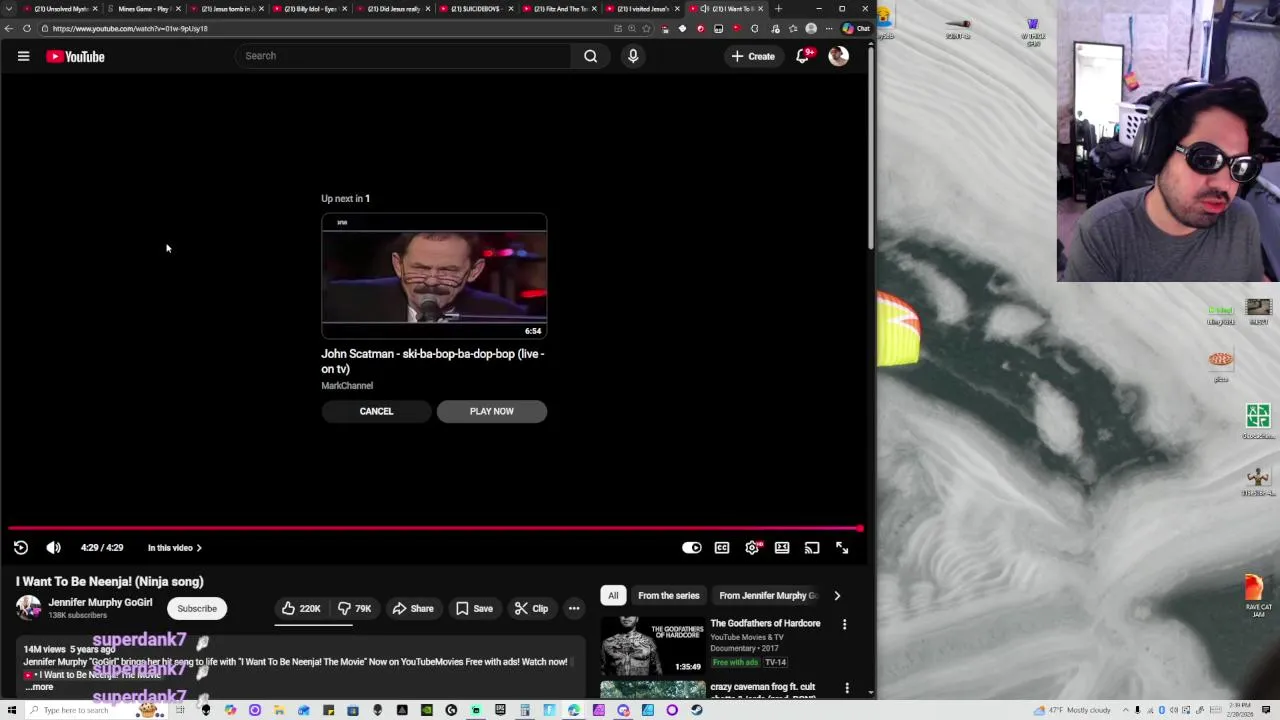Image resolution: width=1280 pixels, height=720 pixels.
Task: Cast video with play-on-TV icon
Action: [812, 547]
